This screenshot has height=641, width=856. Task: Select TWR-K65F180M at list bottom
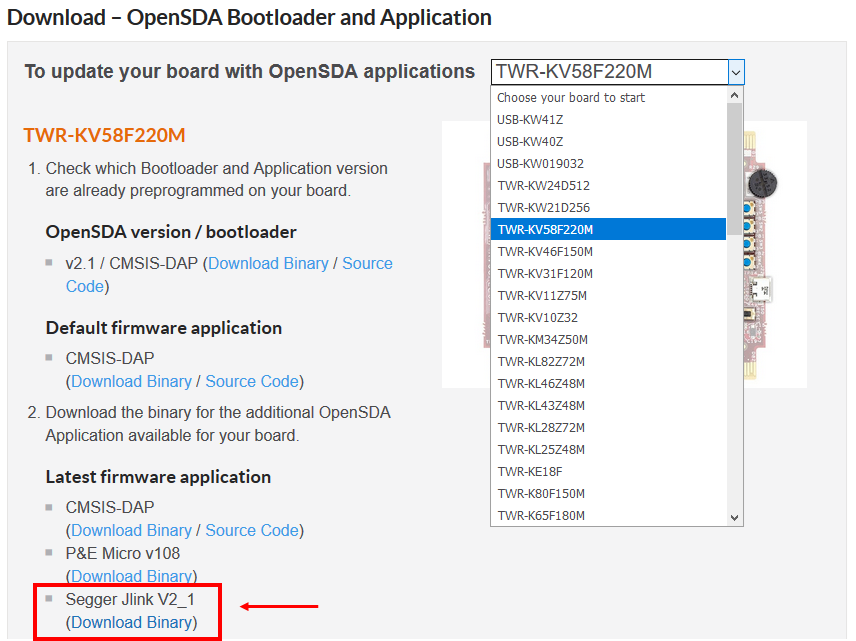point(541,516)
